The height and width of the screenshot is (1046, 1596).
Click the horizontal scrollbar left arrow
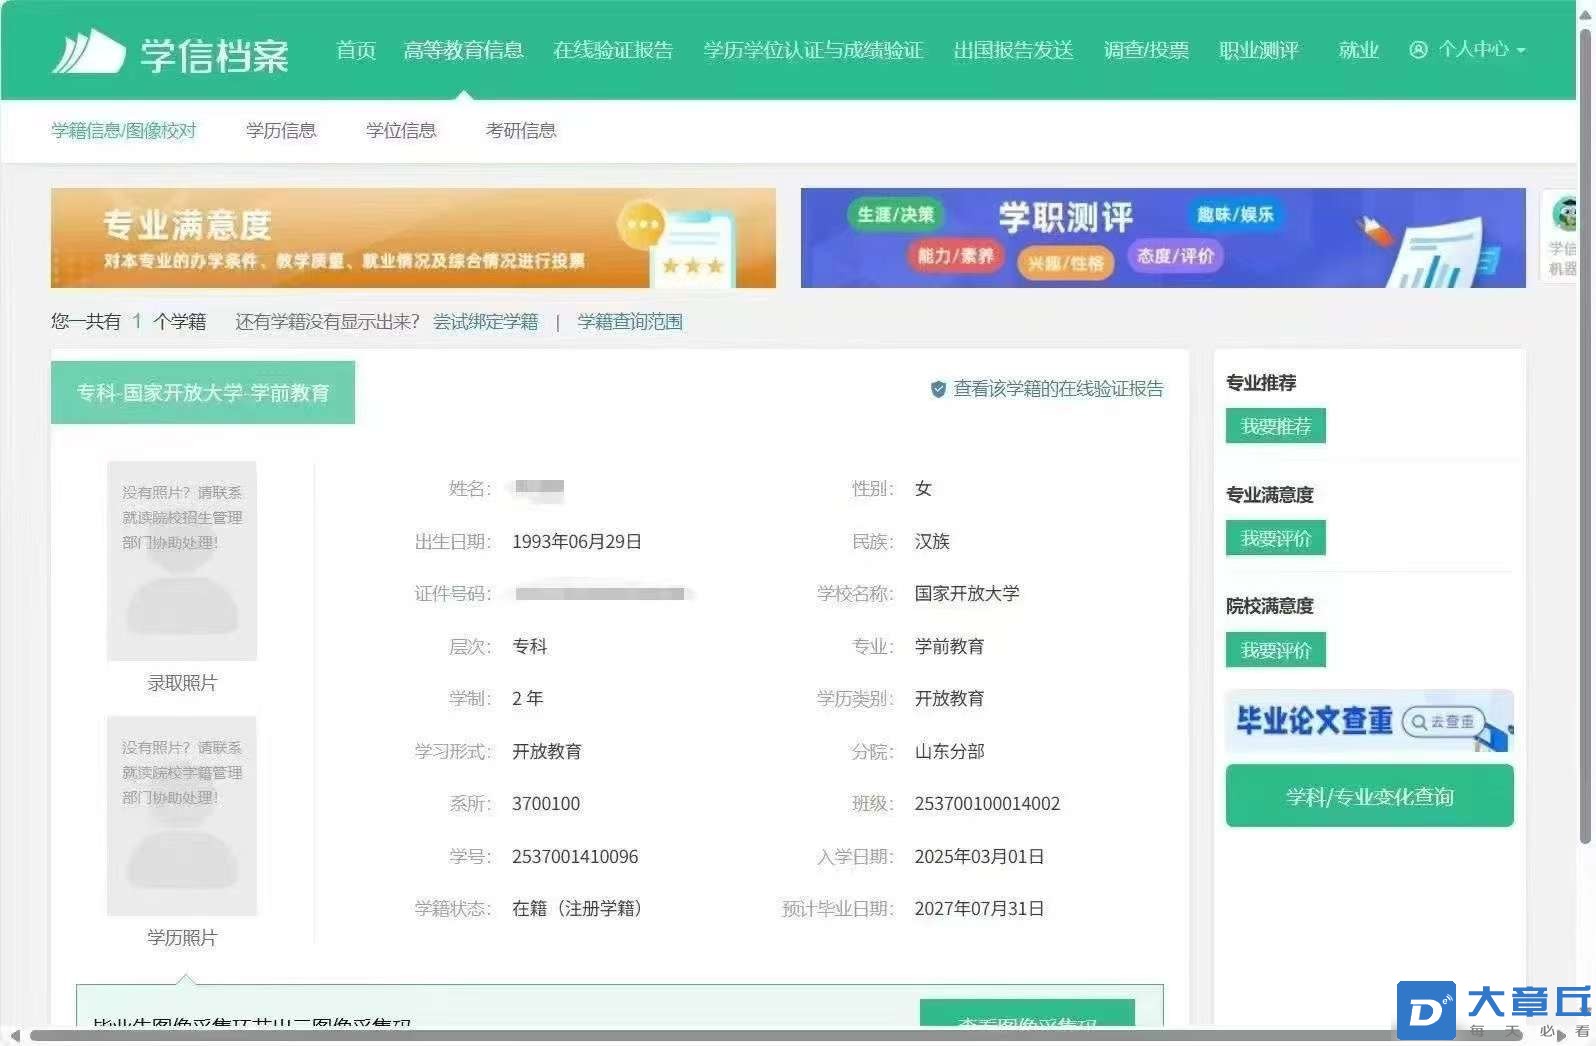tap(14, 1035)
